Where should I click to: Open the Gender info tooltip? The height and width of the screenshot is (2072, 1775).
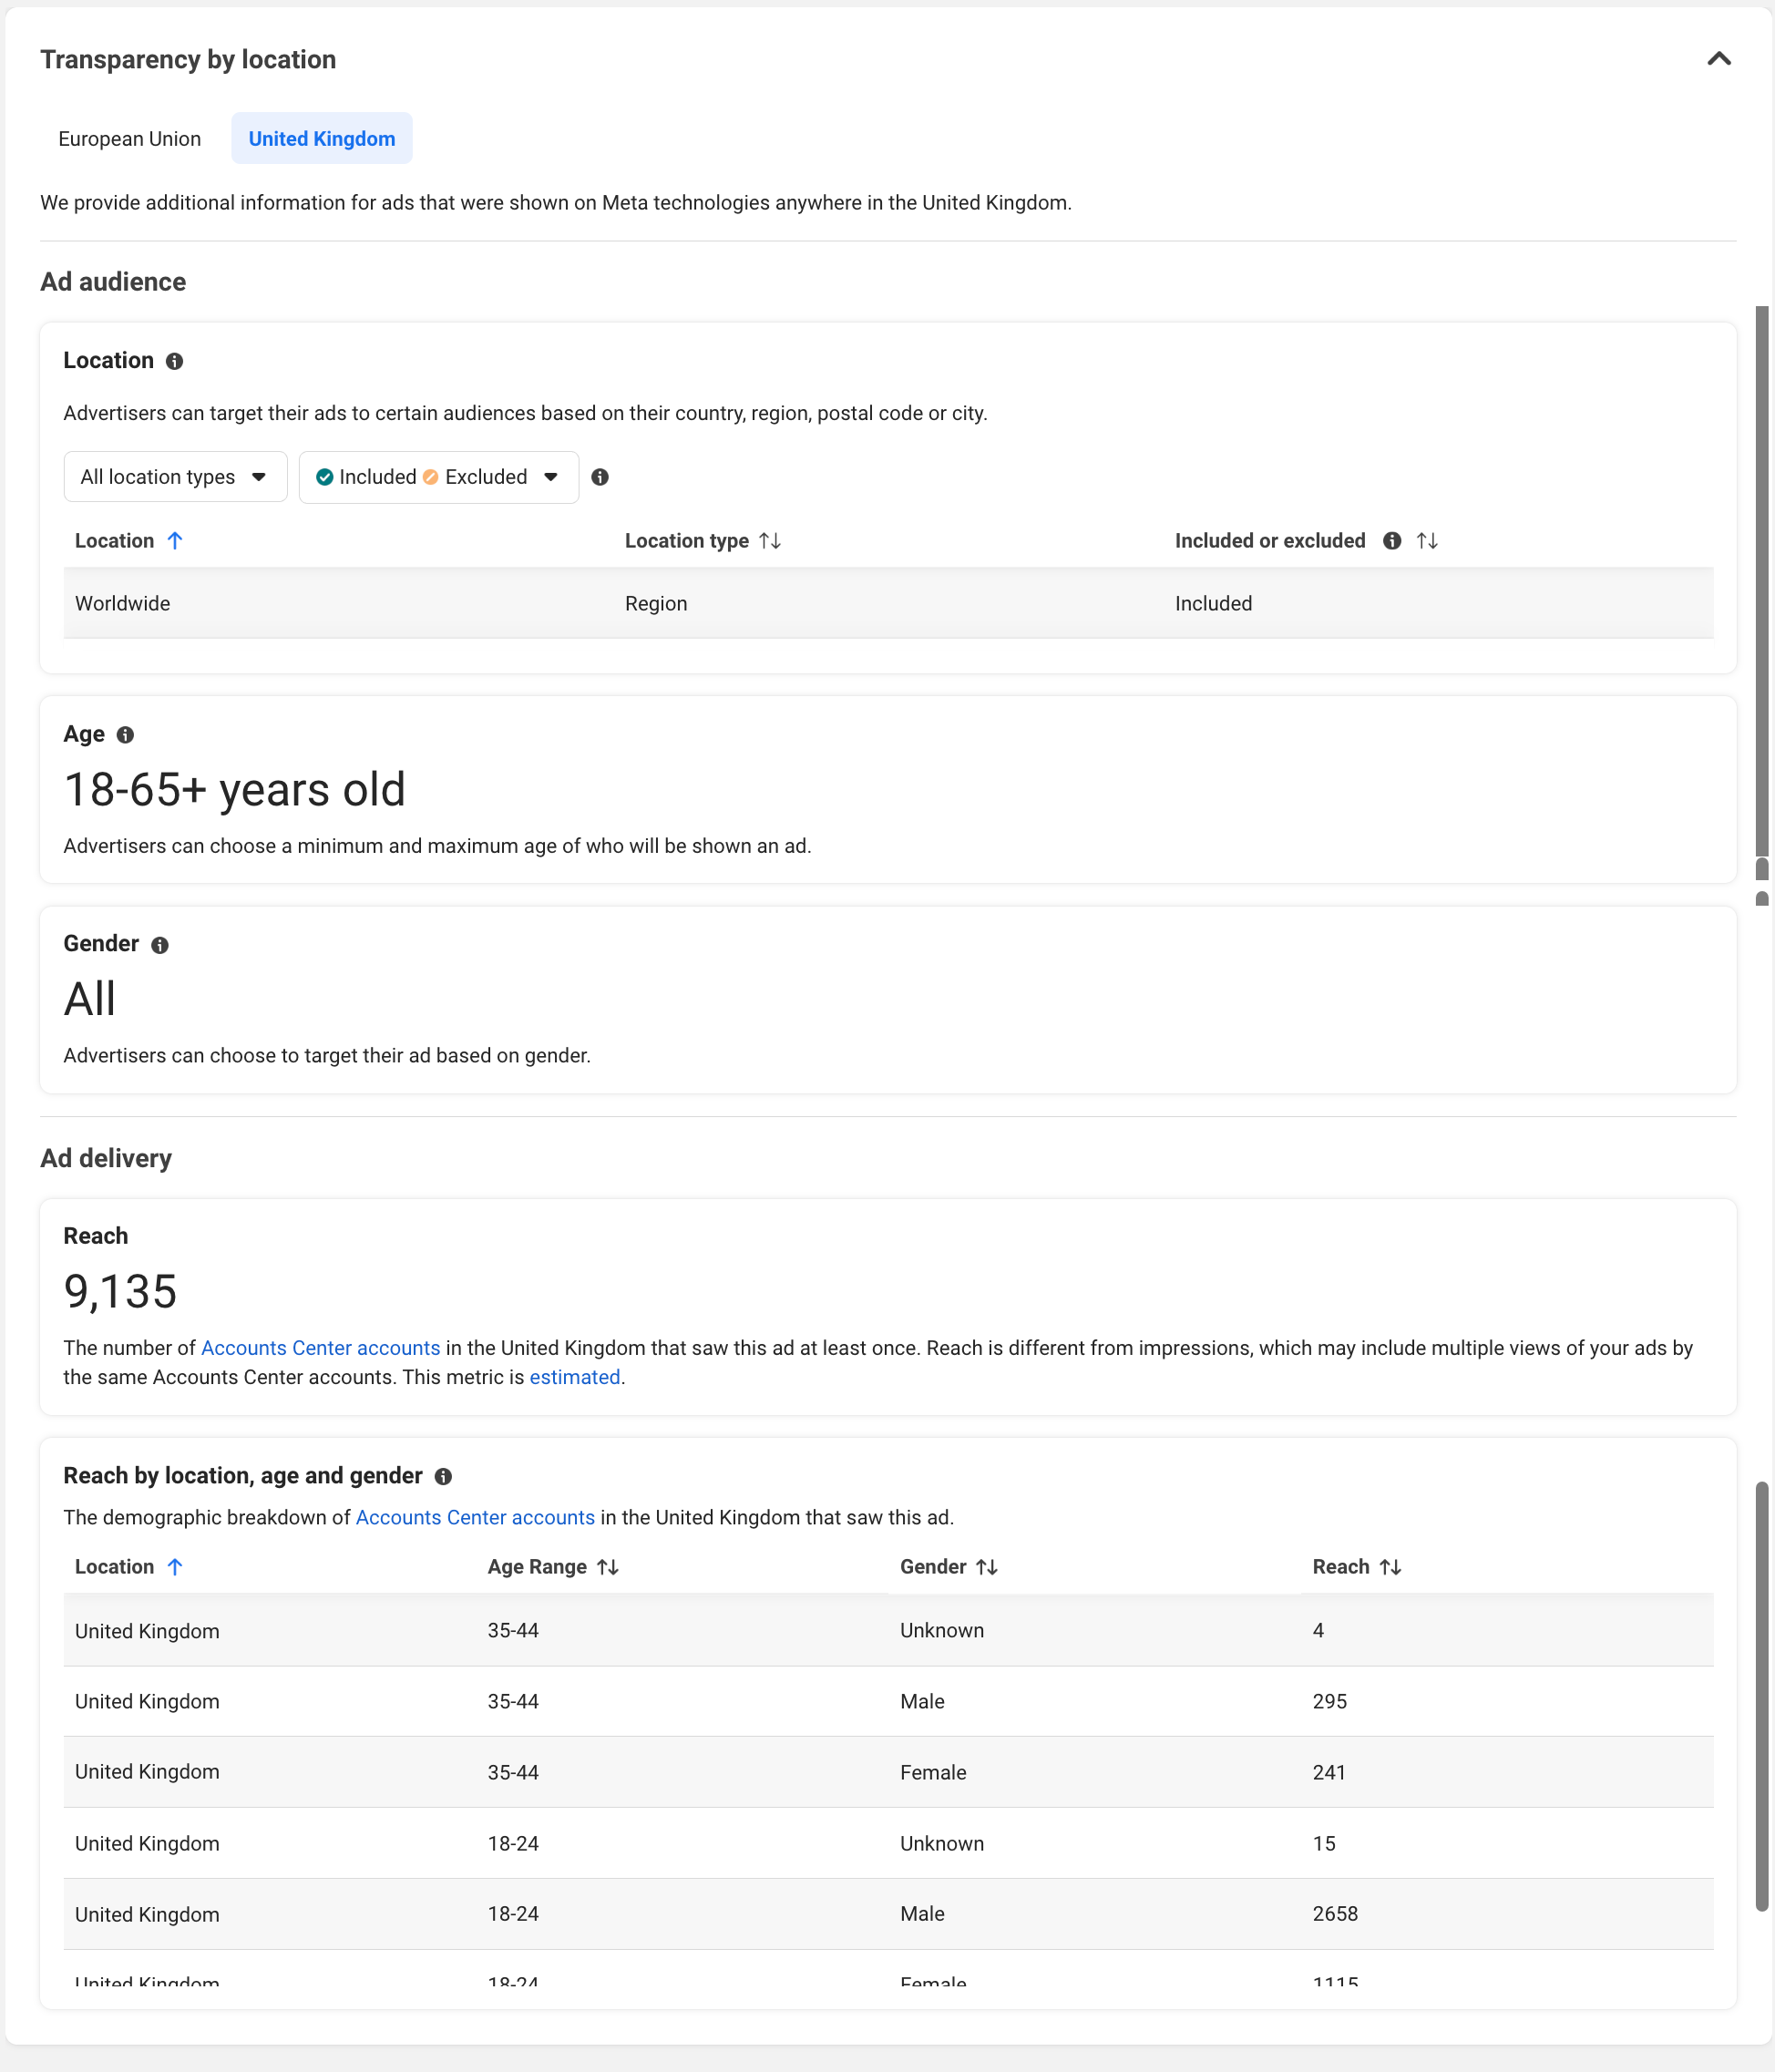point(160,944)
